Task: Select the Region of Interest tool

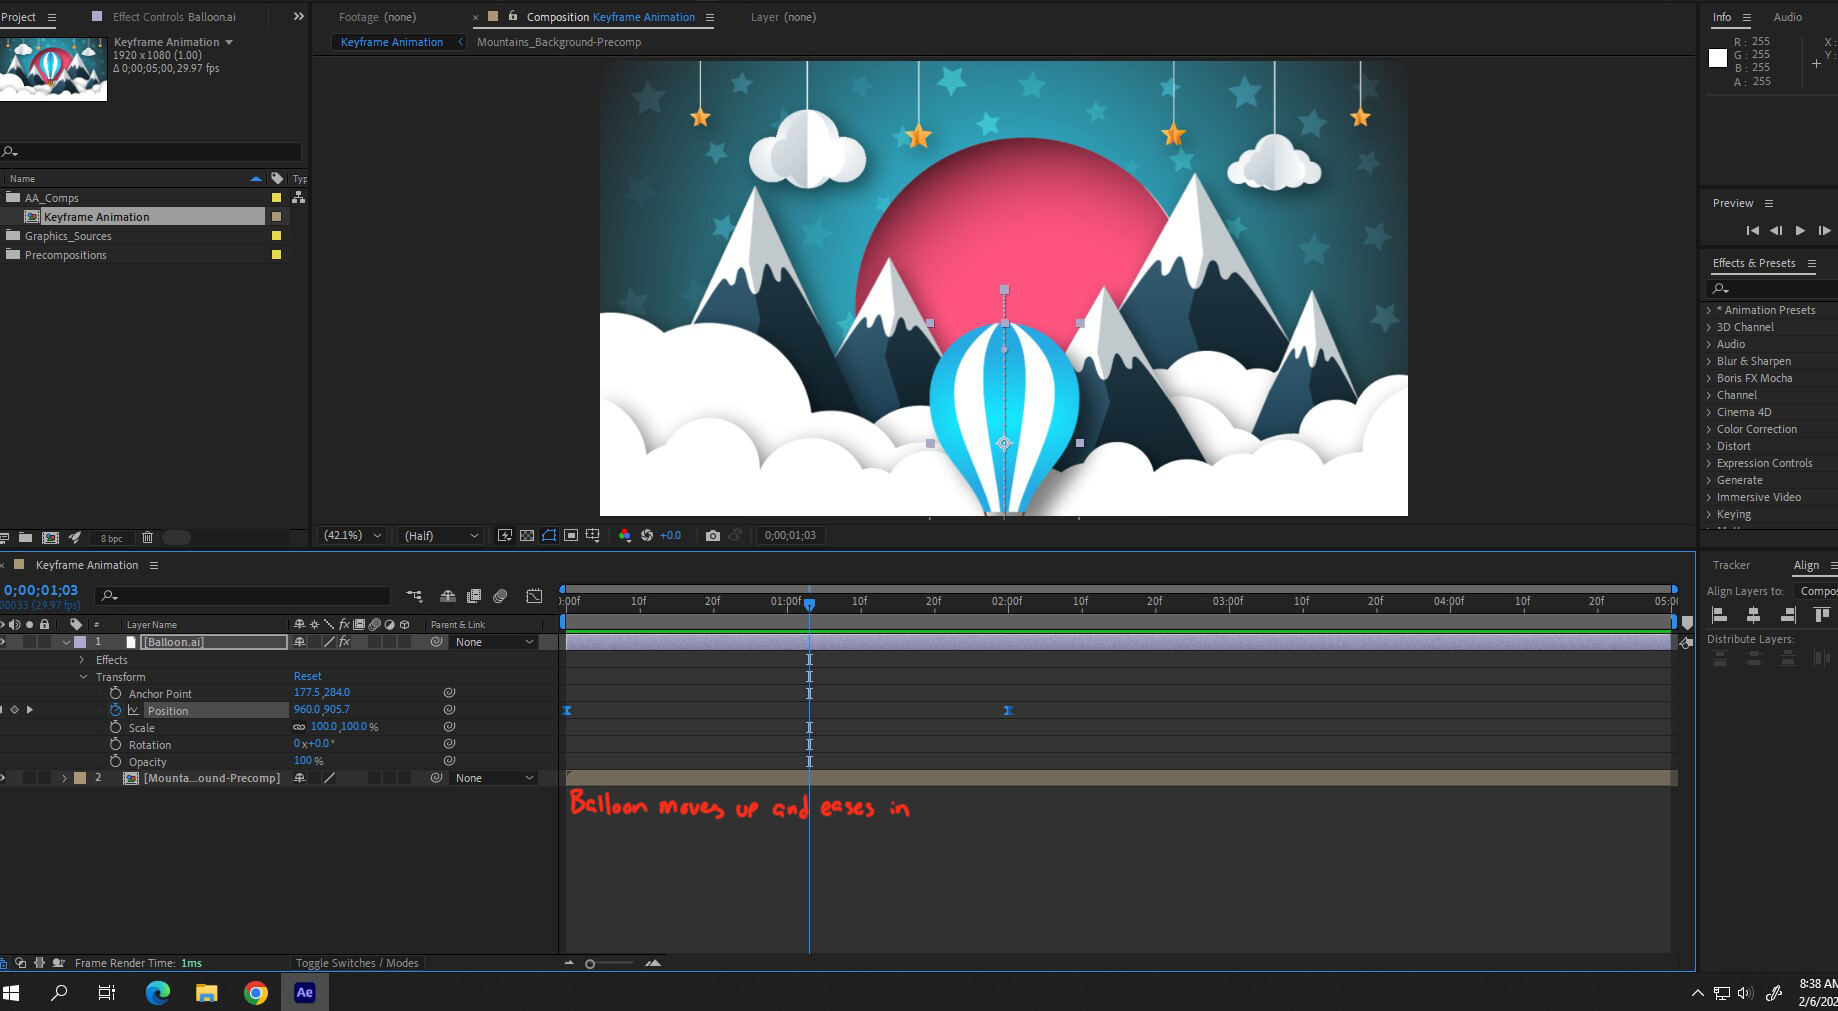Action: tap(571, 536)
